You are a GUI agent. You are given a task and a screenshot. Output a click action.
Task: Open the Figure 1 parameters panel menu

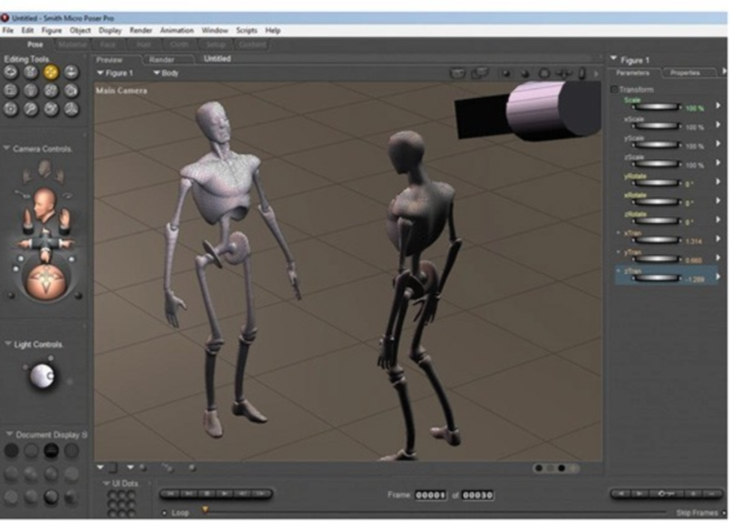point(613,59)
